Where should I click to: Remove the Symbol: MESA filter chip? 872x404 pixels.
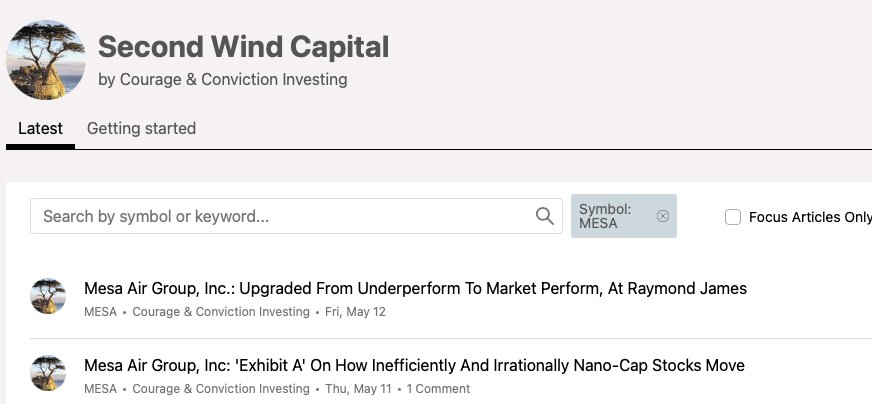pos(662,216)
